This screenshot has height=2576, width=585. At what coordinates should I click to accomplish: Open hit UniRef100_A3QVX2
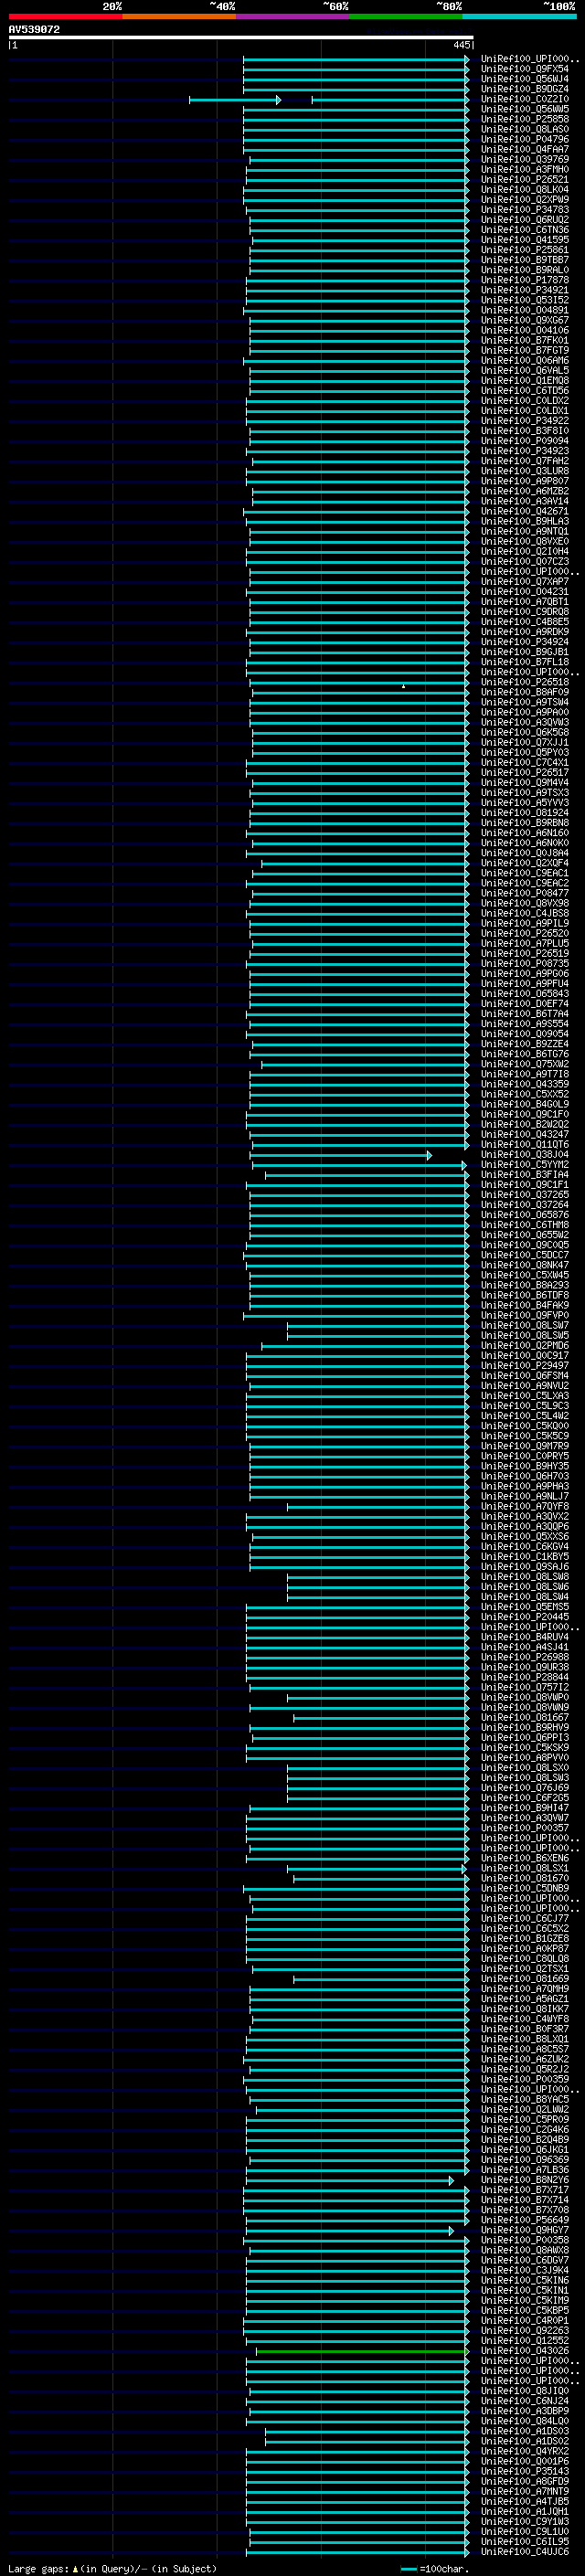(x=524, y=1515)
